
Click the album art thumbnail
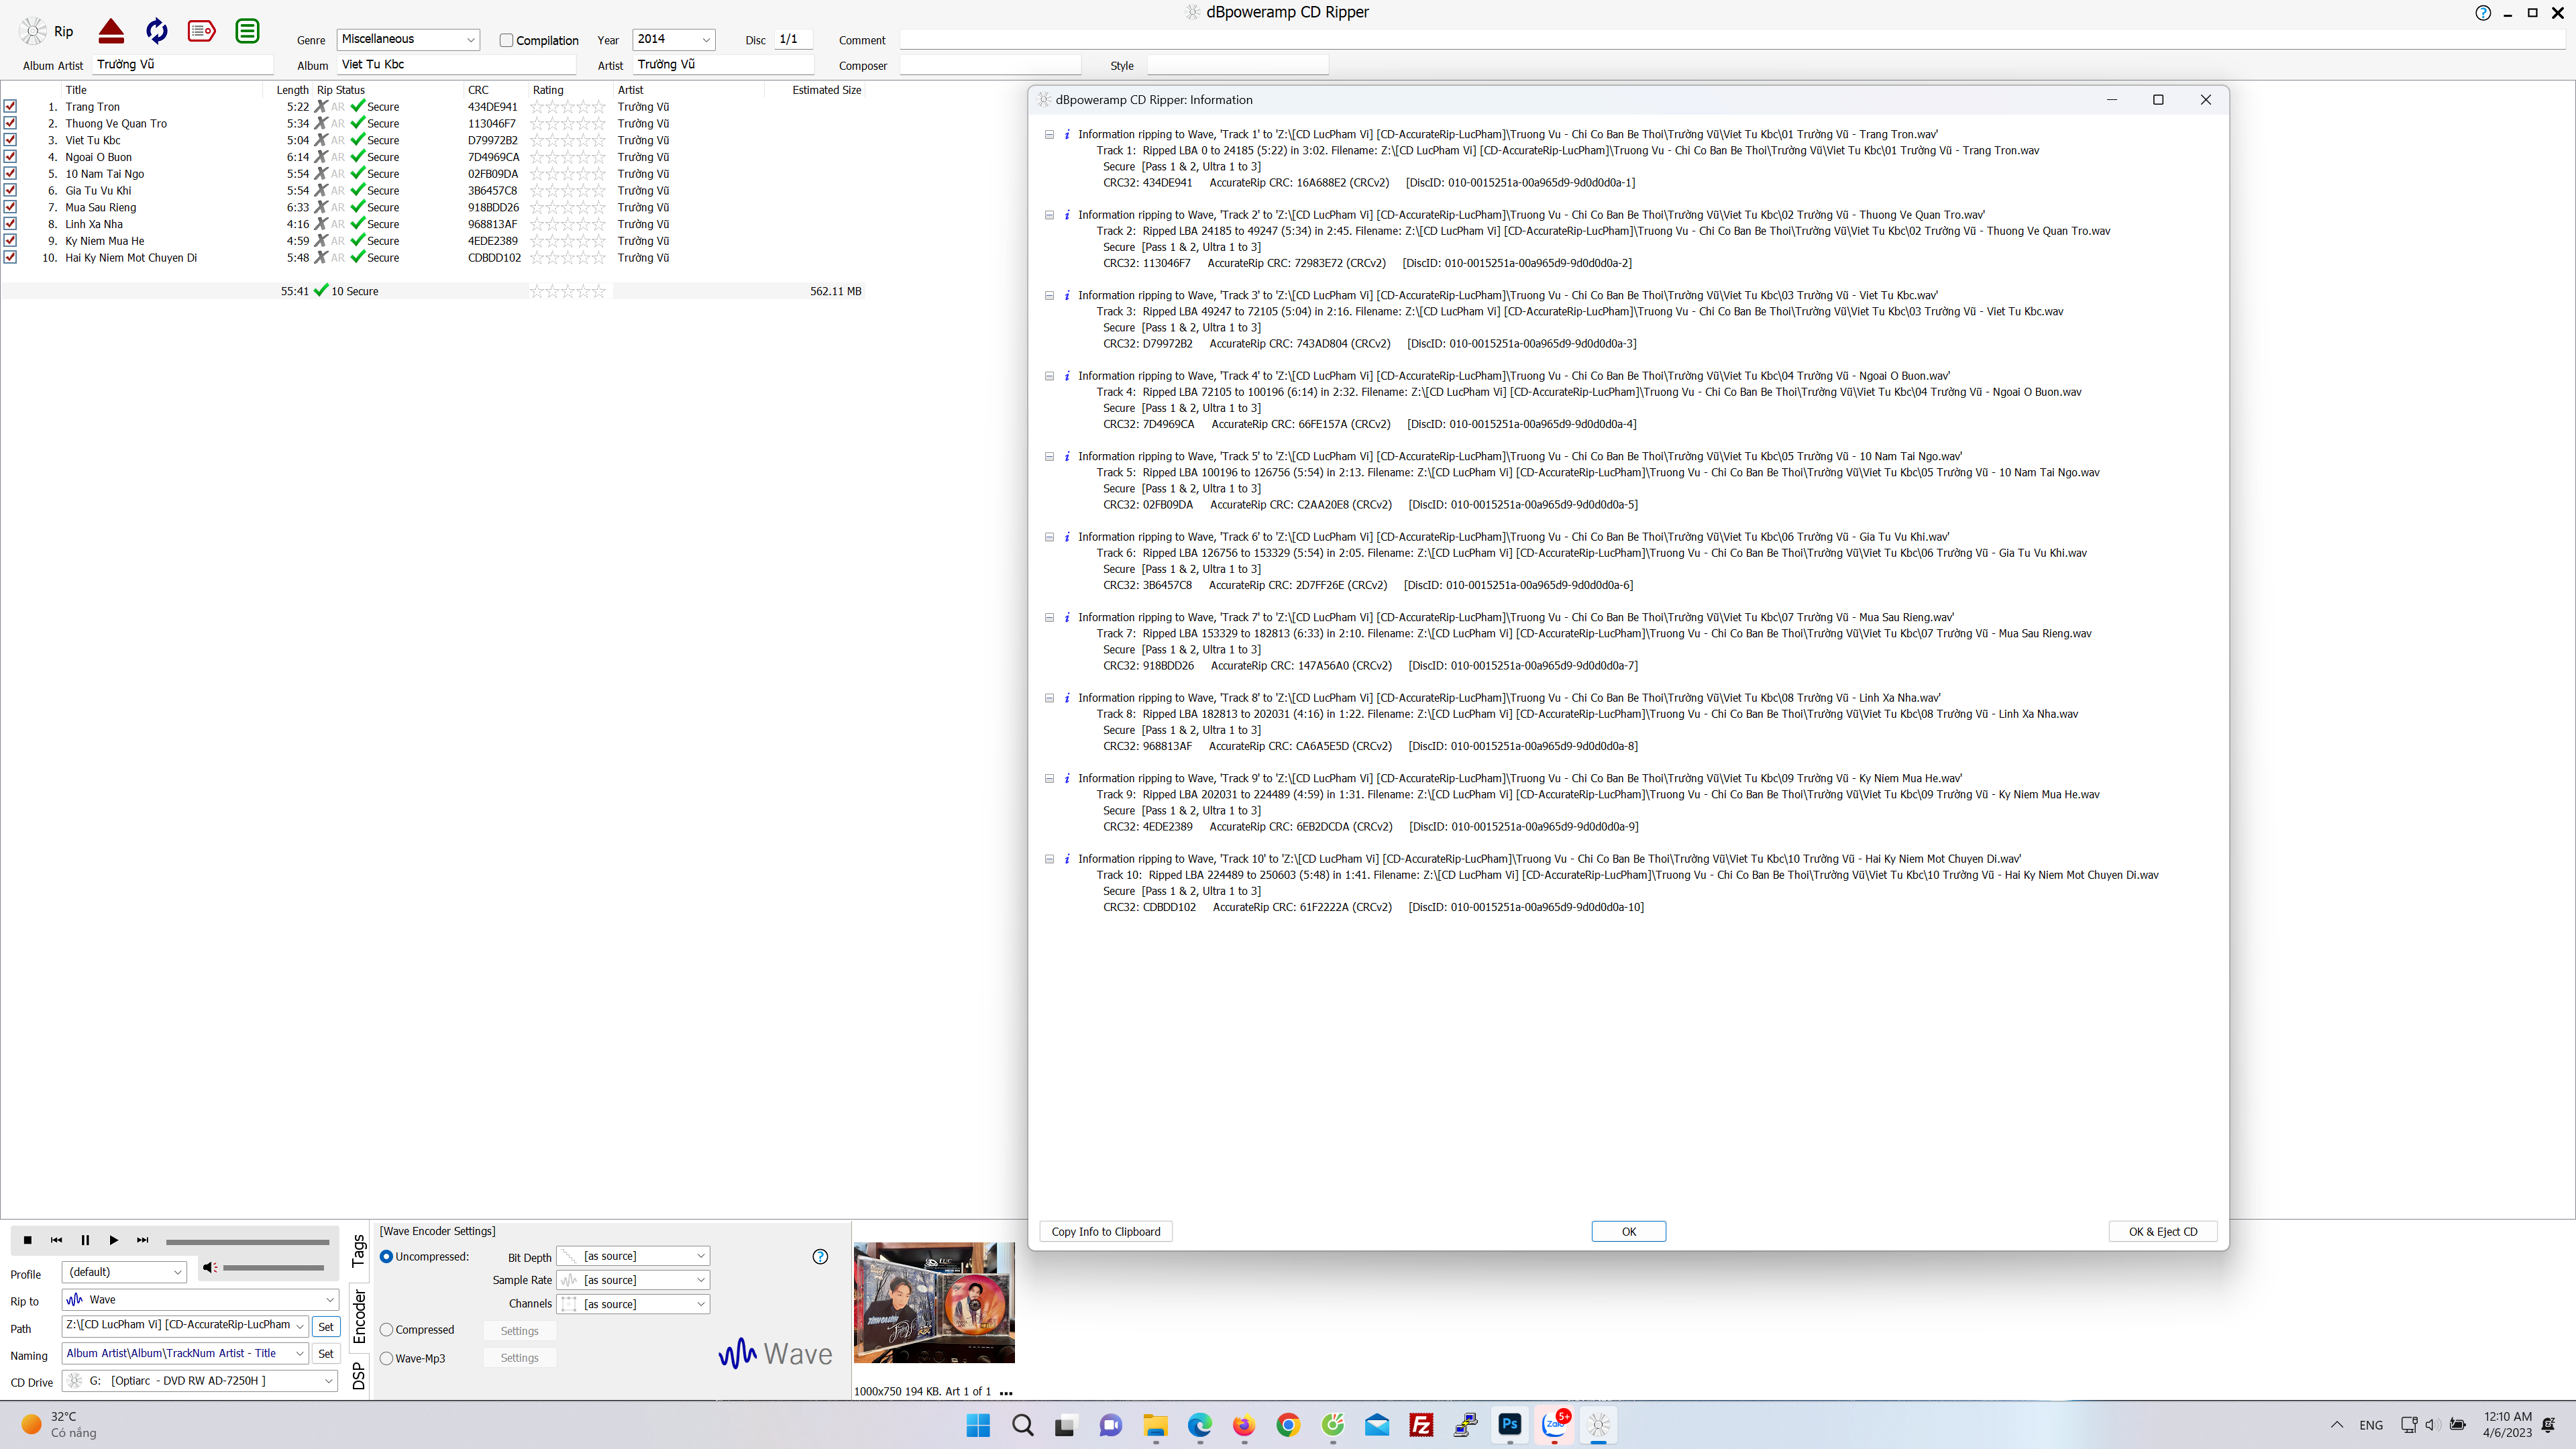click(934, 1303)
